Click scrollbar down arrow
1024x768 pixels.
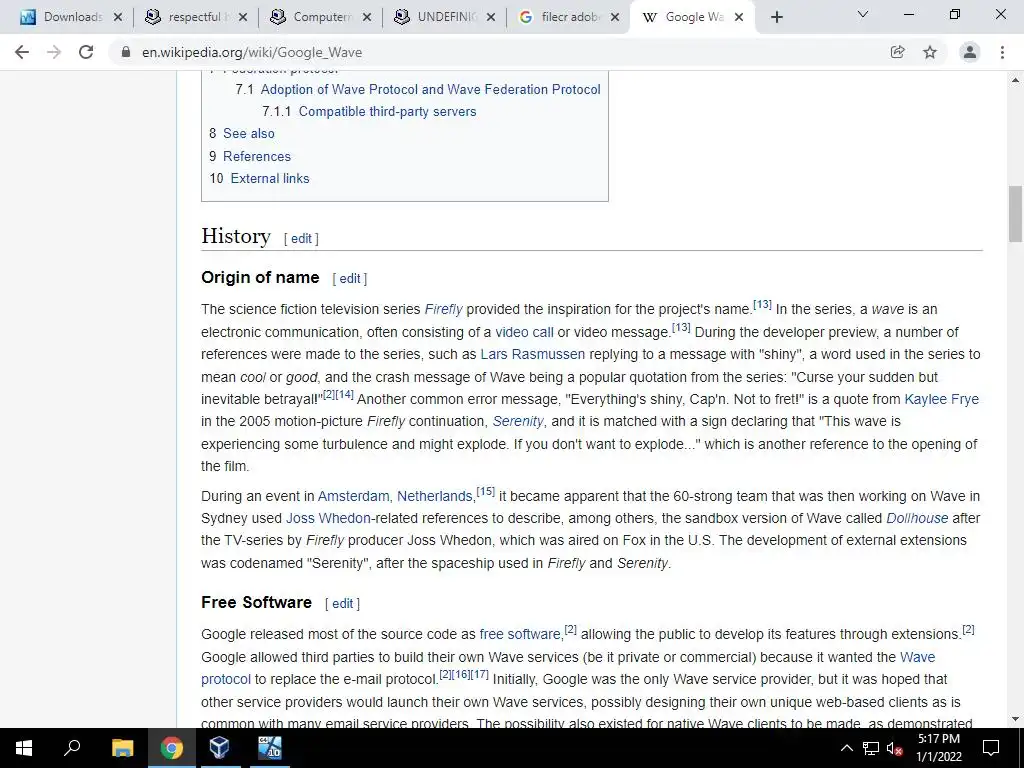coord(1016,719)
